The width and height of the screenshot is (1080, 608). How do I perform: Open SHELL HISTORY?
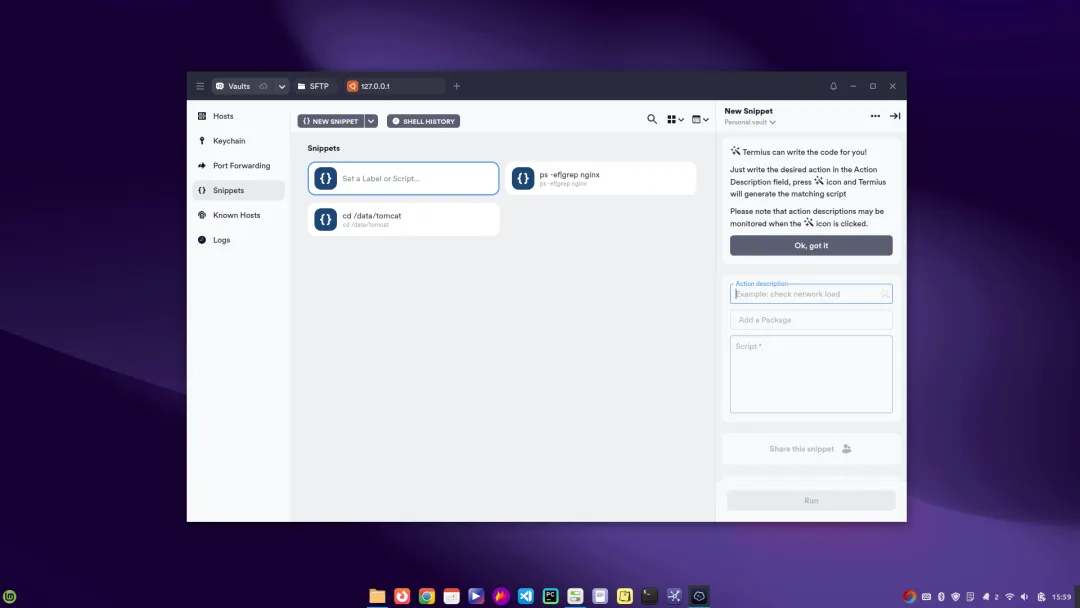pyautogui.click(x=423, y=121)
